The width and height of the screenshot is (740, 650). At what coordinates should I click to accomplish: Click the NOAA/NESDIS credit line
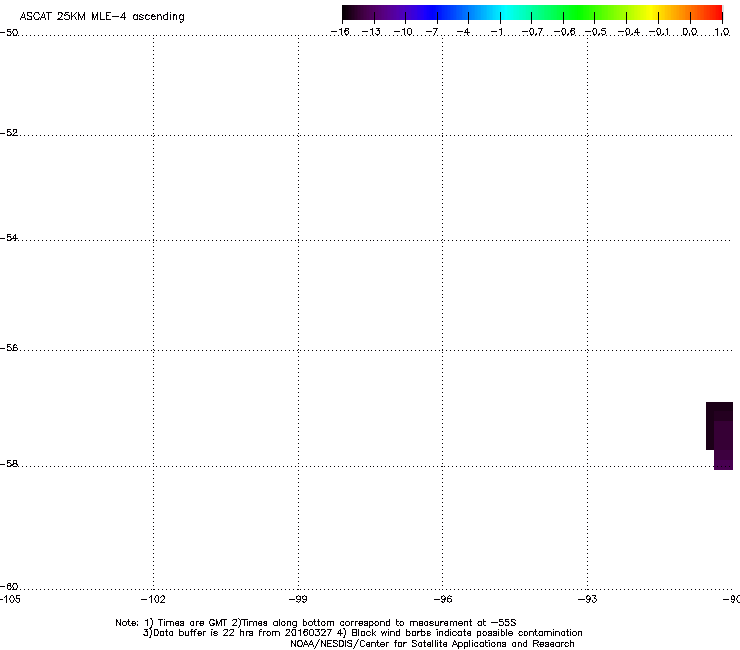click(432, 644)
